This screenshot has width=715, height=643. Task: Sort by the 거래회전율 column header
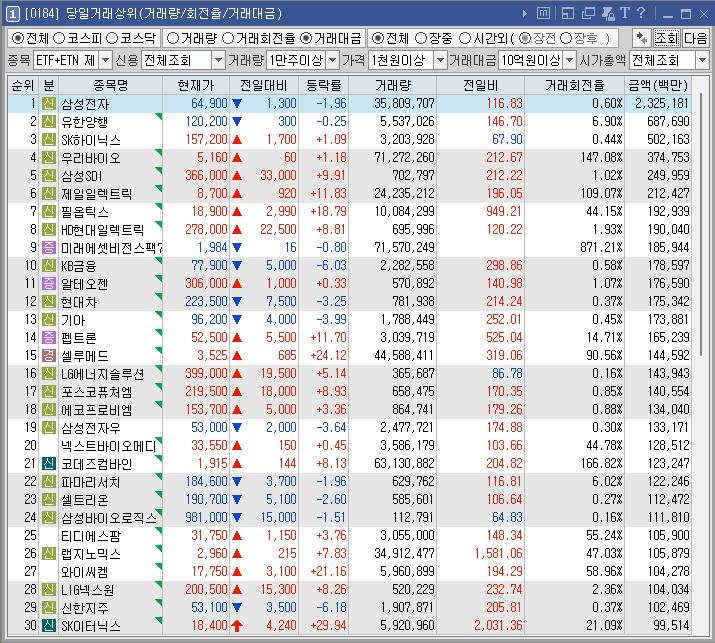click(x=575, y=85)
